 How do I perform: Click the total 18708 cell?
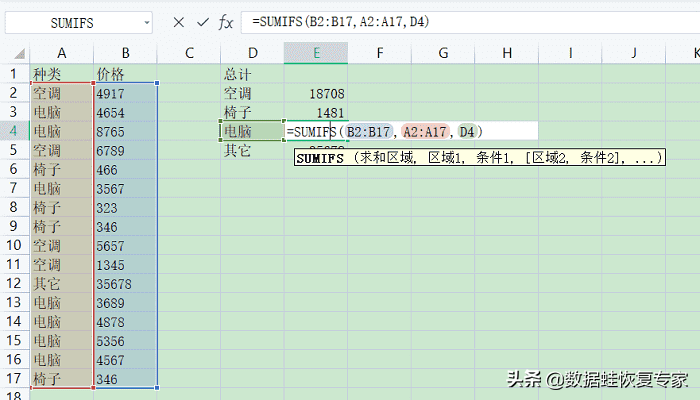[x=316, y=93]
